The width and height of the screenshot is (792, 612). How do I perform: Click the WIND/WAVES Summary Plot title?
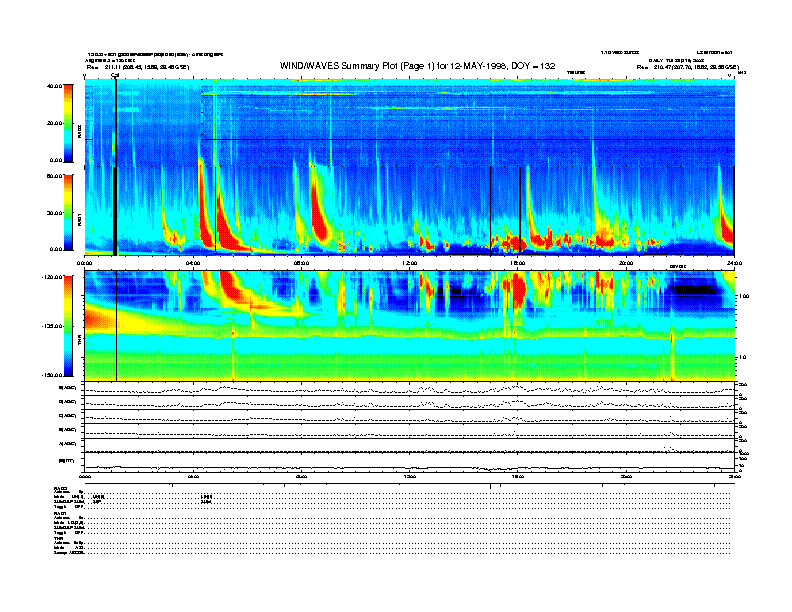[417, 66]
